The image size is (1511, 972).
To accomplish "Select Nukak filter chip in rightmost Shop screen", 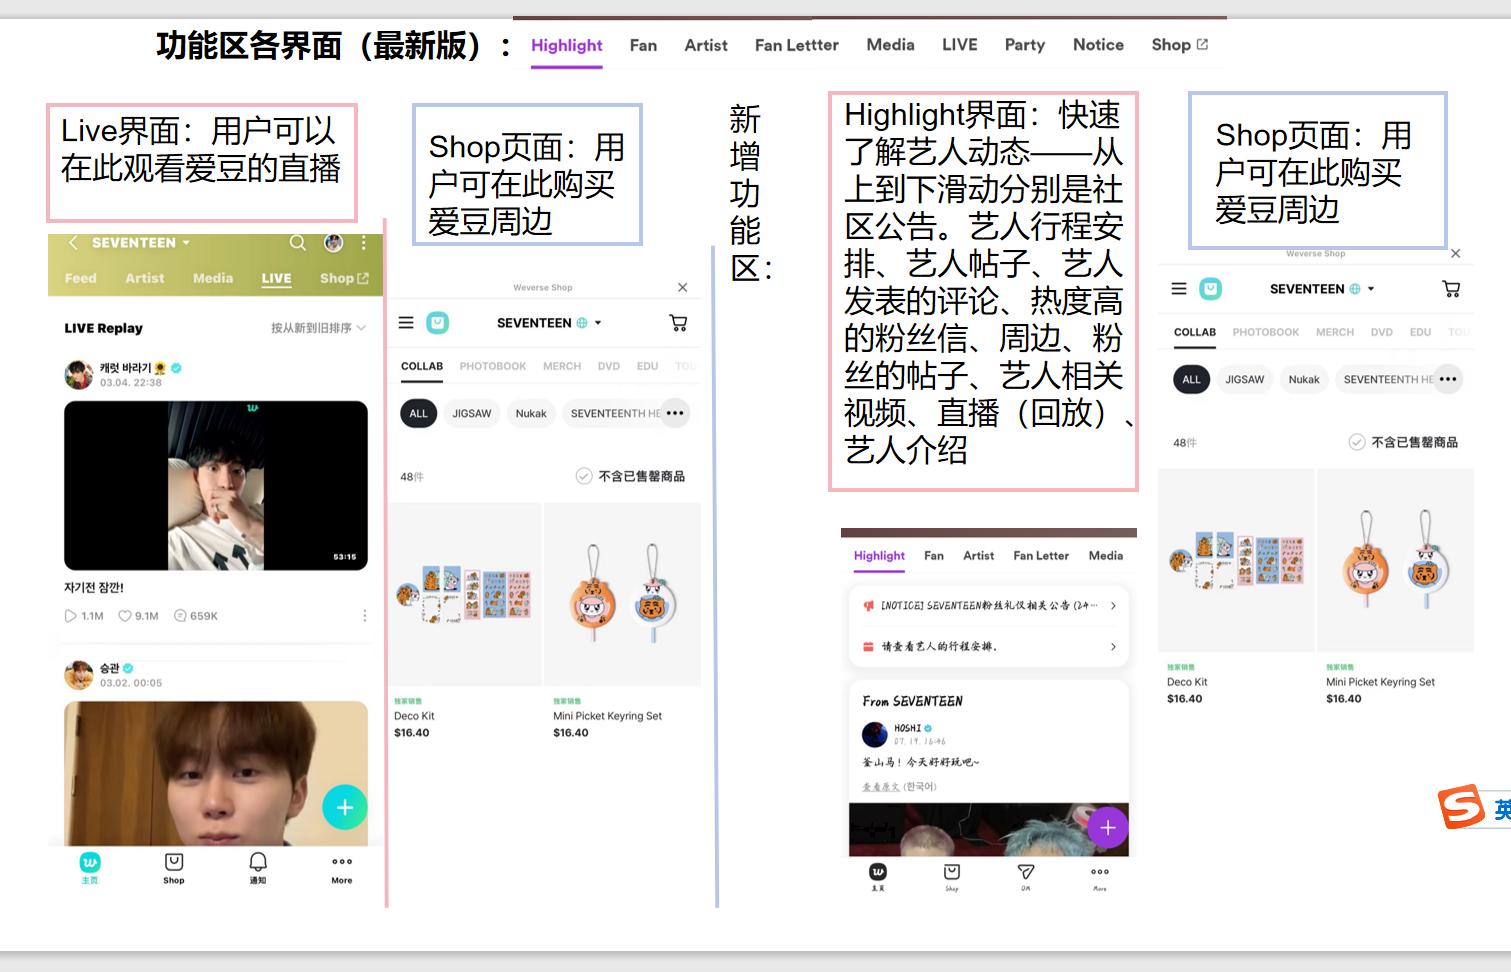I will 1304,379.
